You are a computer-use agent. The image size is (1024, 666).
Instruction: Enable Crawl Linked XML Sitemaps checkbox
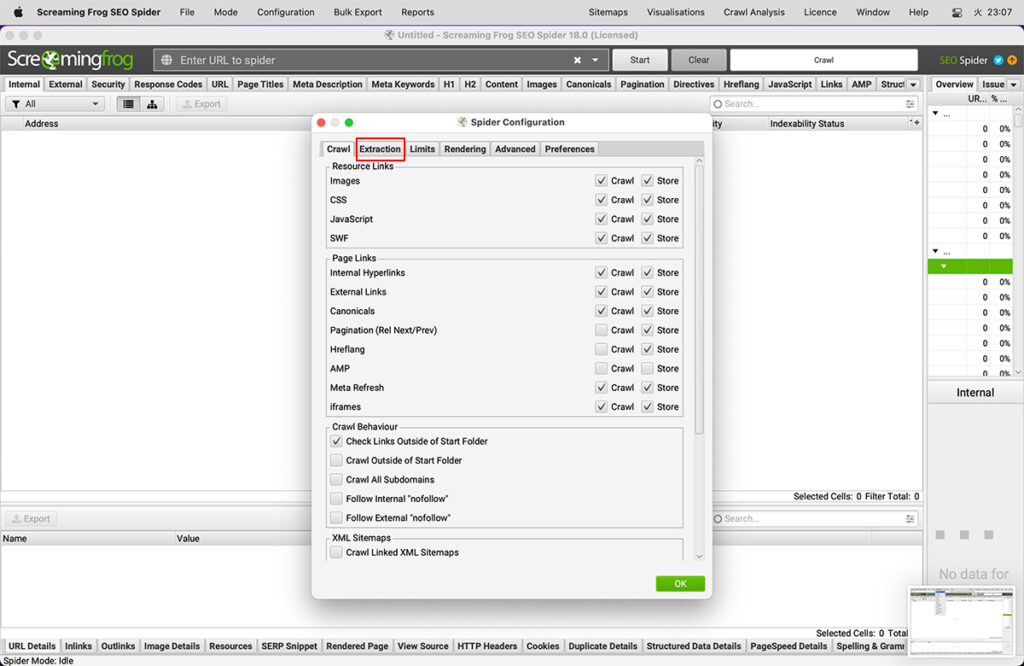click(336, 552)
